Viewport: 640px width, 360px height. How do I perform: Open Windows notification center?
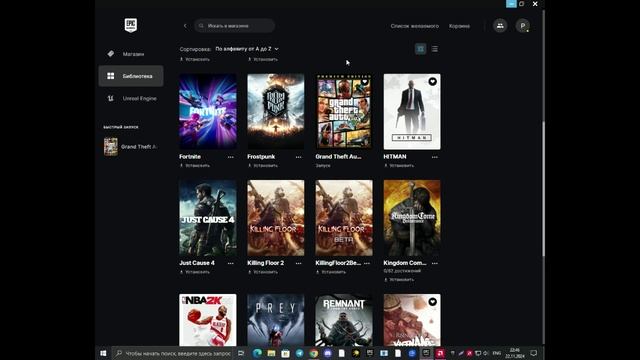click(x=533, y=353)
